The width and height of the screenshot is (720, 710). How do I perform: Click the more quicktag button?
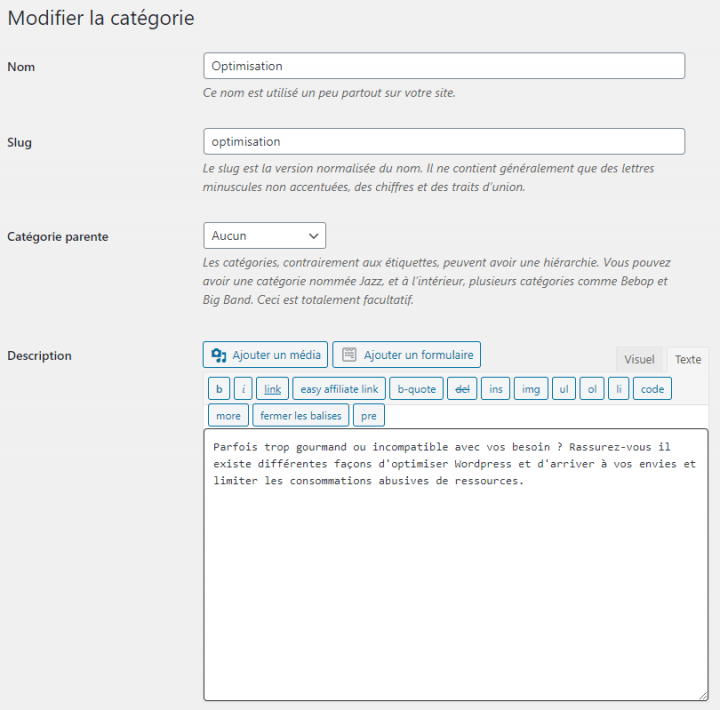point(228,416)
